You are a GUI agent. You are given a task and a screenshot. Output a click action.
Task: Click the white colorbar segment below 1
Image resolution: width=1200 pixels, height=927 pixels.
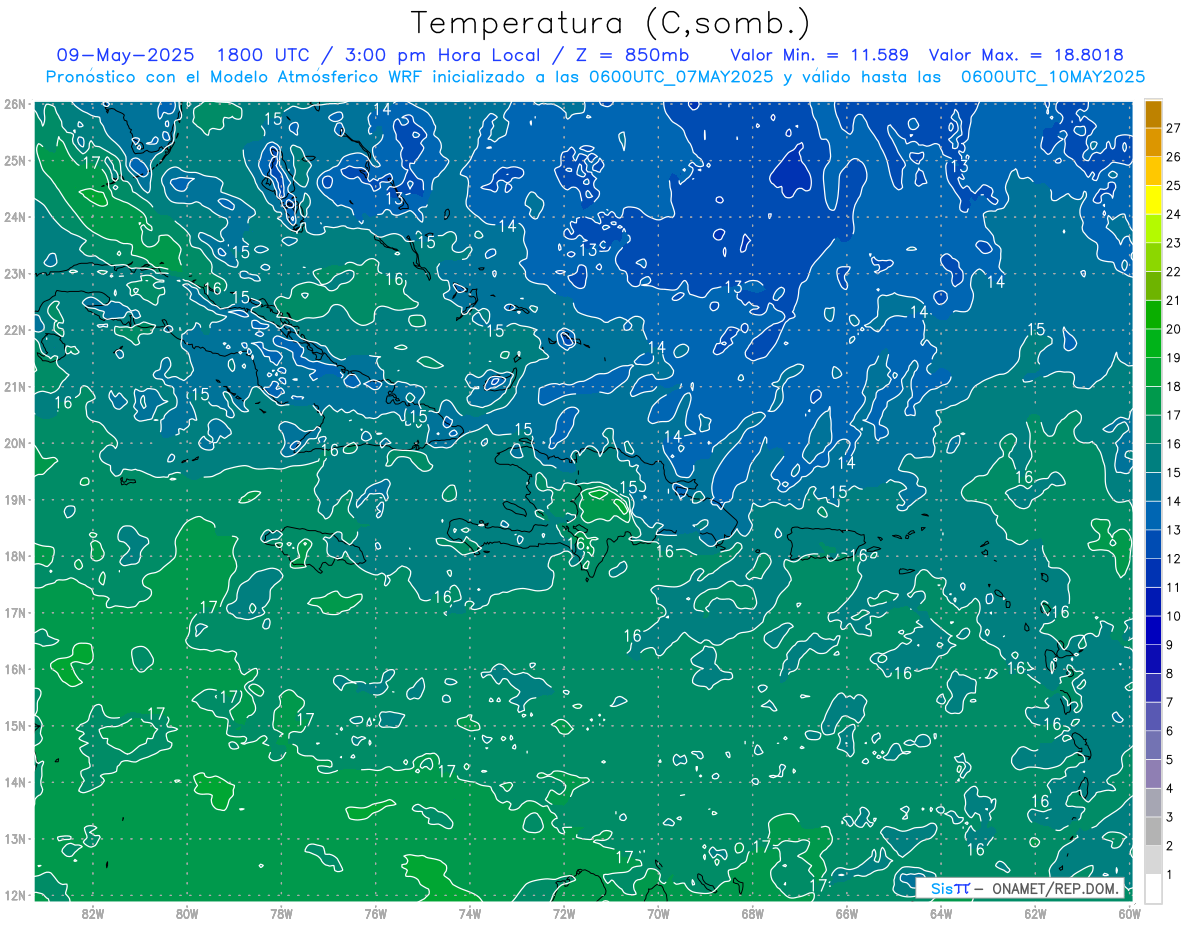[x=1154, y=888]
